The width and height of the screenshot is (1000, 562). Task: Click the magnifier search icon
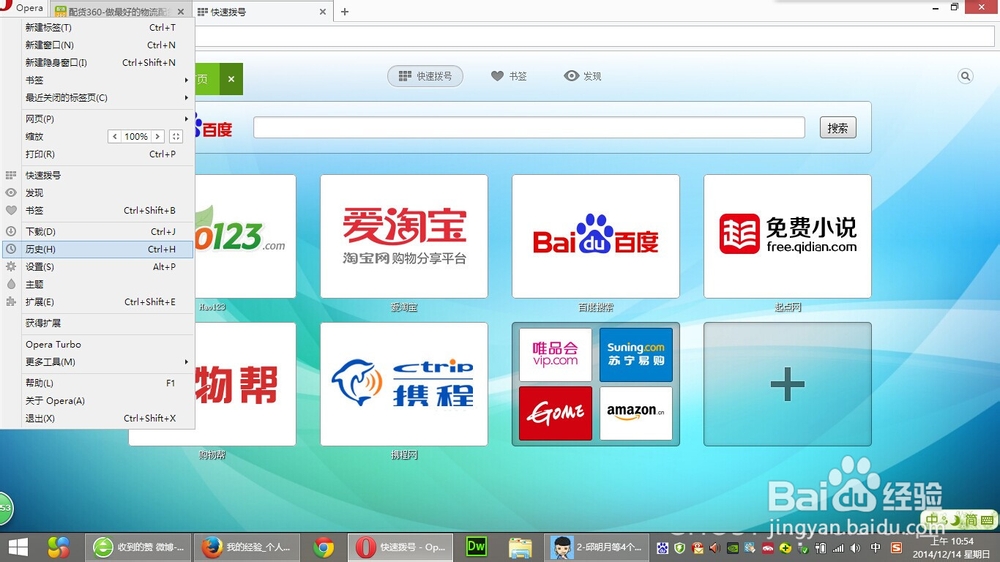pos(966,77)
